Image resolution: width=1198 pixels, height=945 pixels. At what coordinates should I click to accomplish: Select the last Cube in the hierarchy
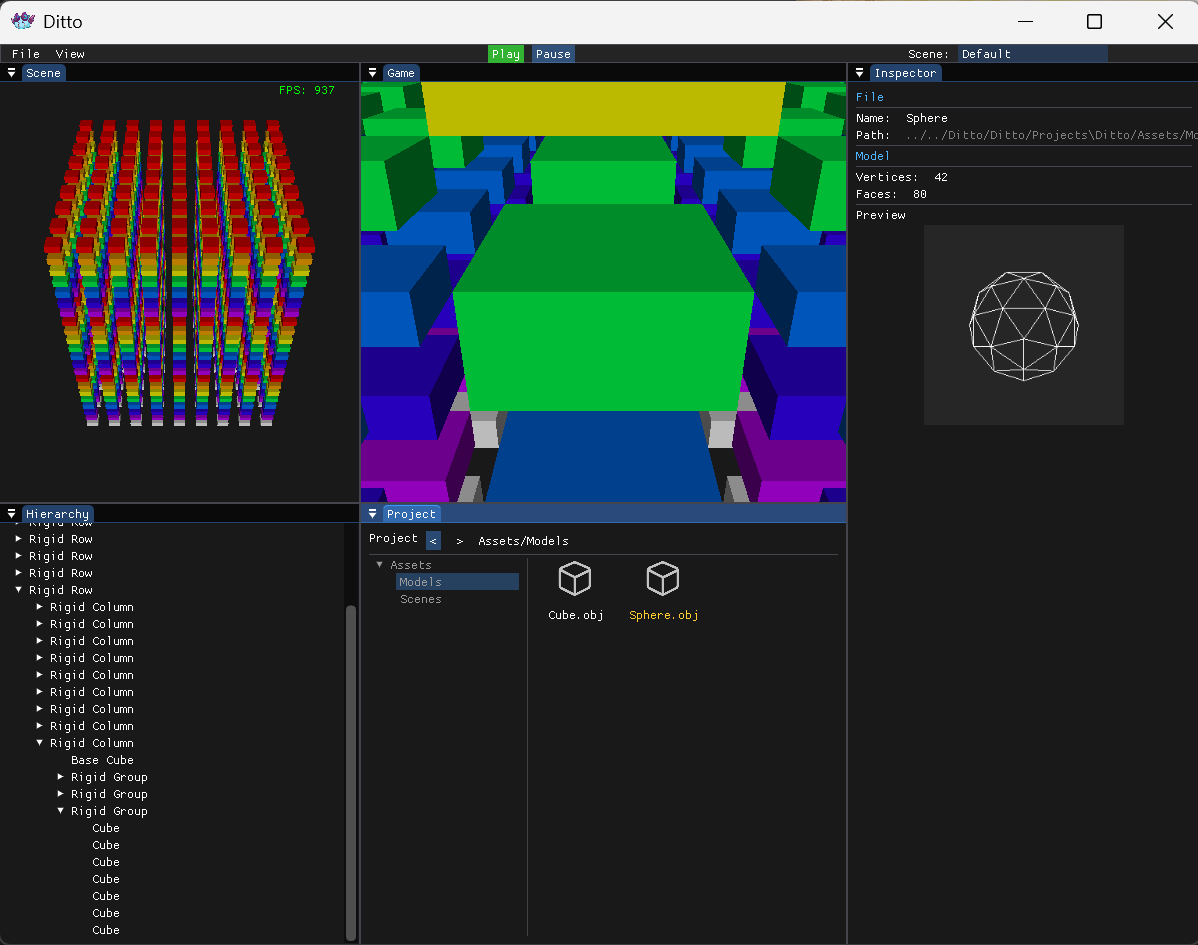click(106, 930)
